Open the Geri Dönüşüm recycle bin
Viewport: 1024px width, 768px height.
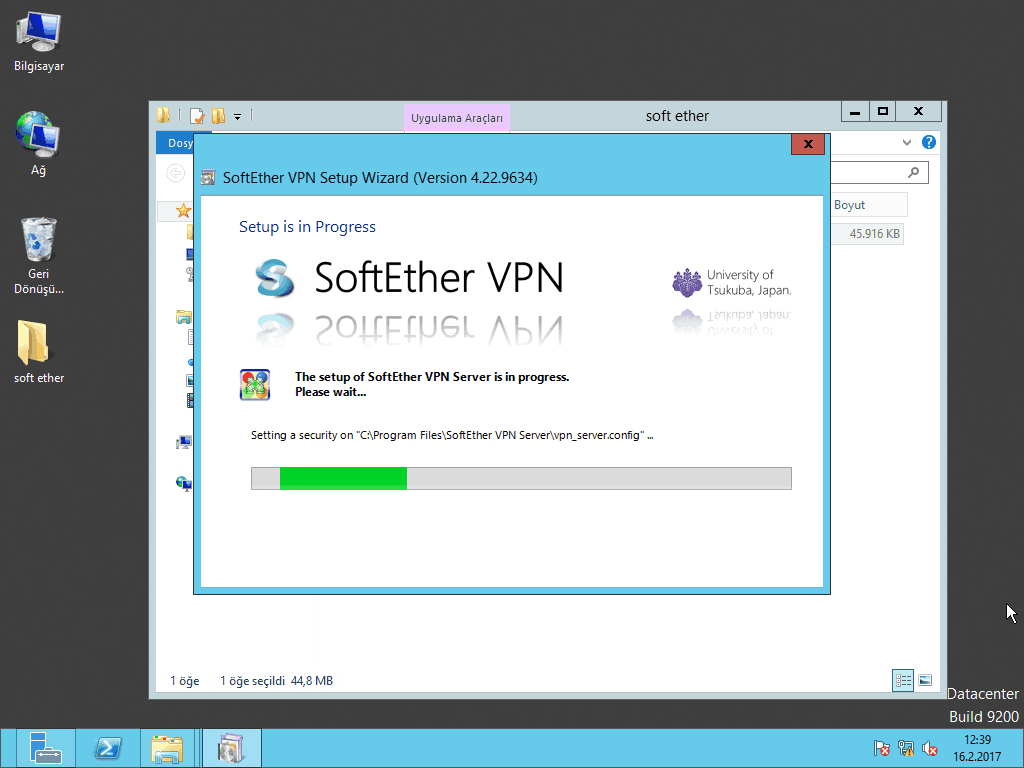[39, 256]
